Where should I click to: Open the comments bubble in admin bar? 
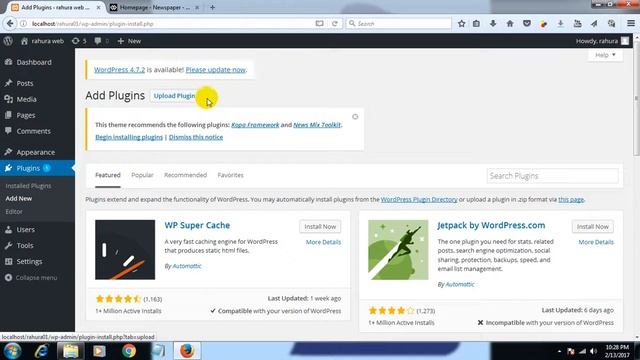click(x=101, y=41)
